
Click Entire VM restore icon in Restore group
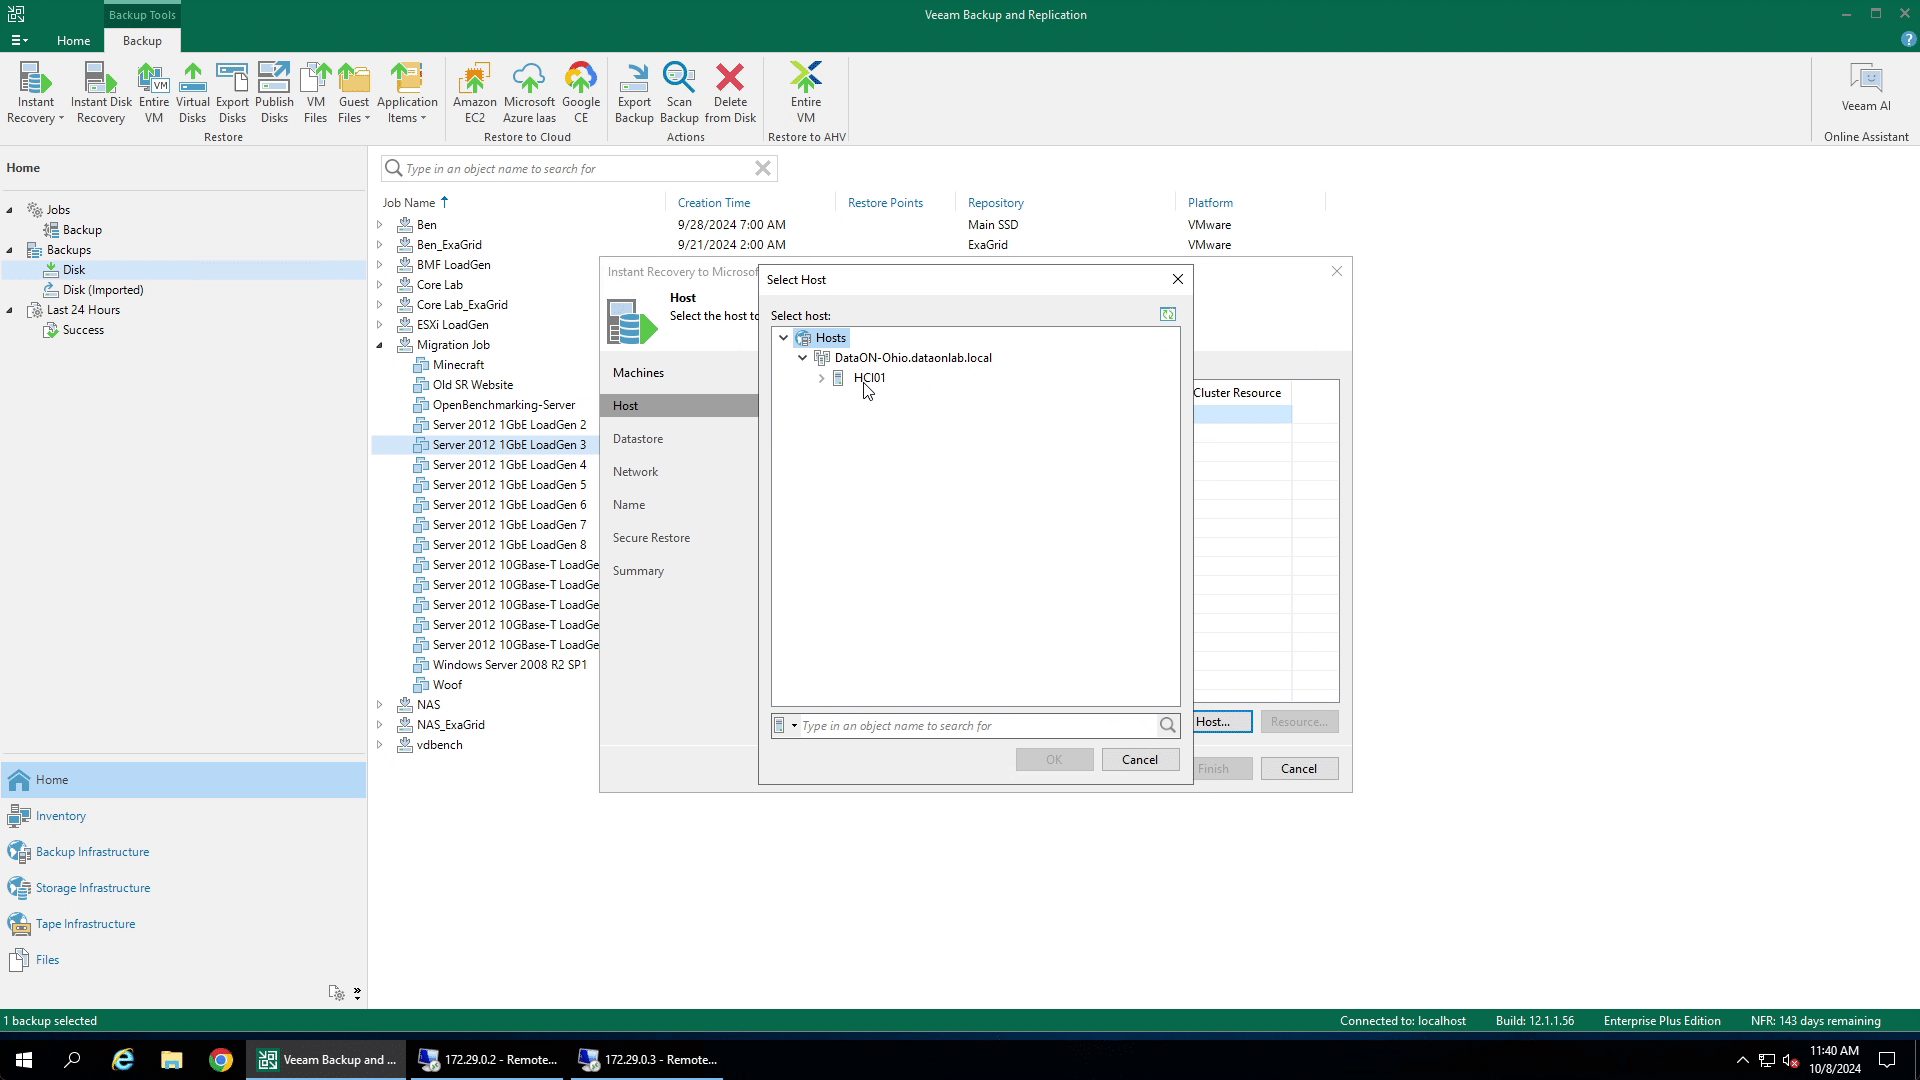coord(154,92)
